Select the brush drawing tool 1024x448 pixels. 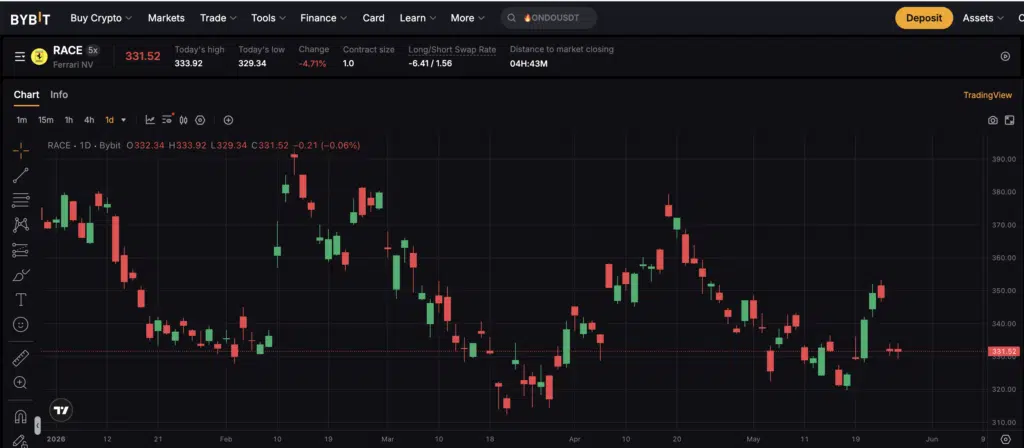[21, 275]
